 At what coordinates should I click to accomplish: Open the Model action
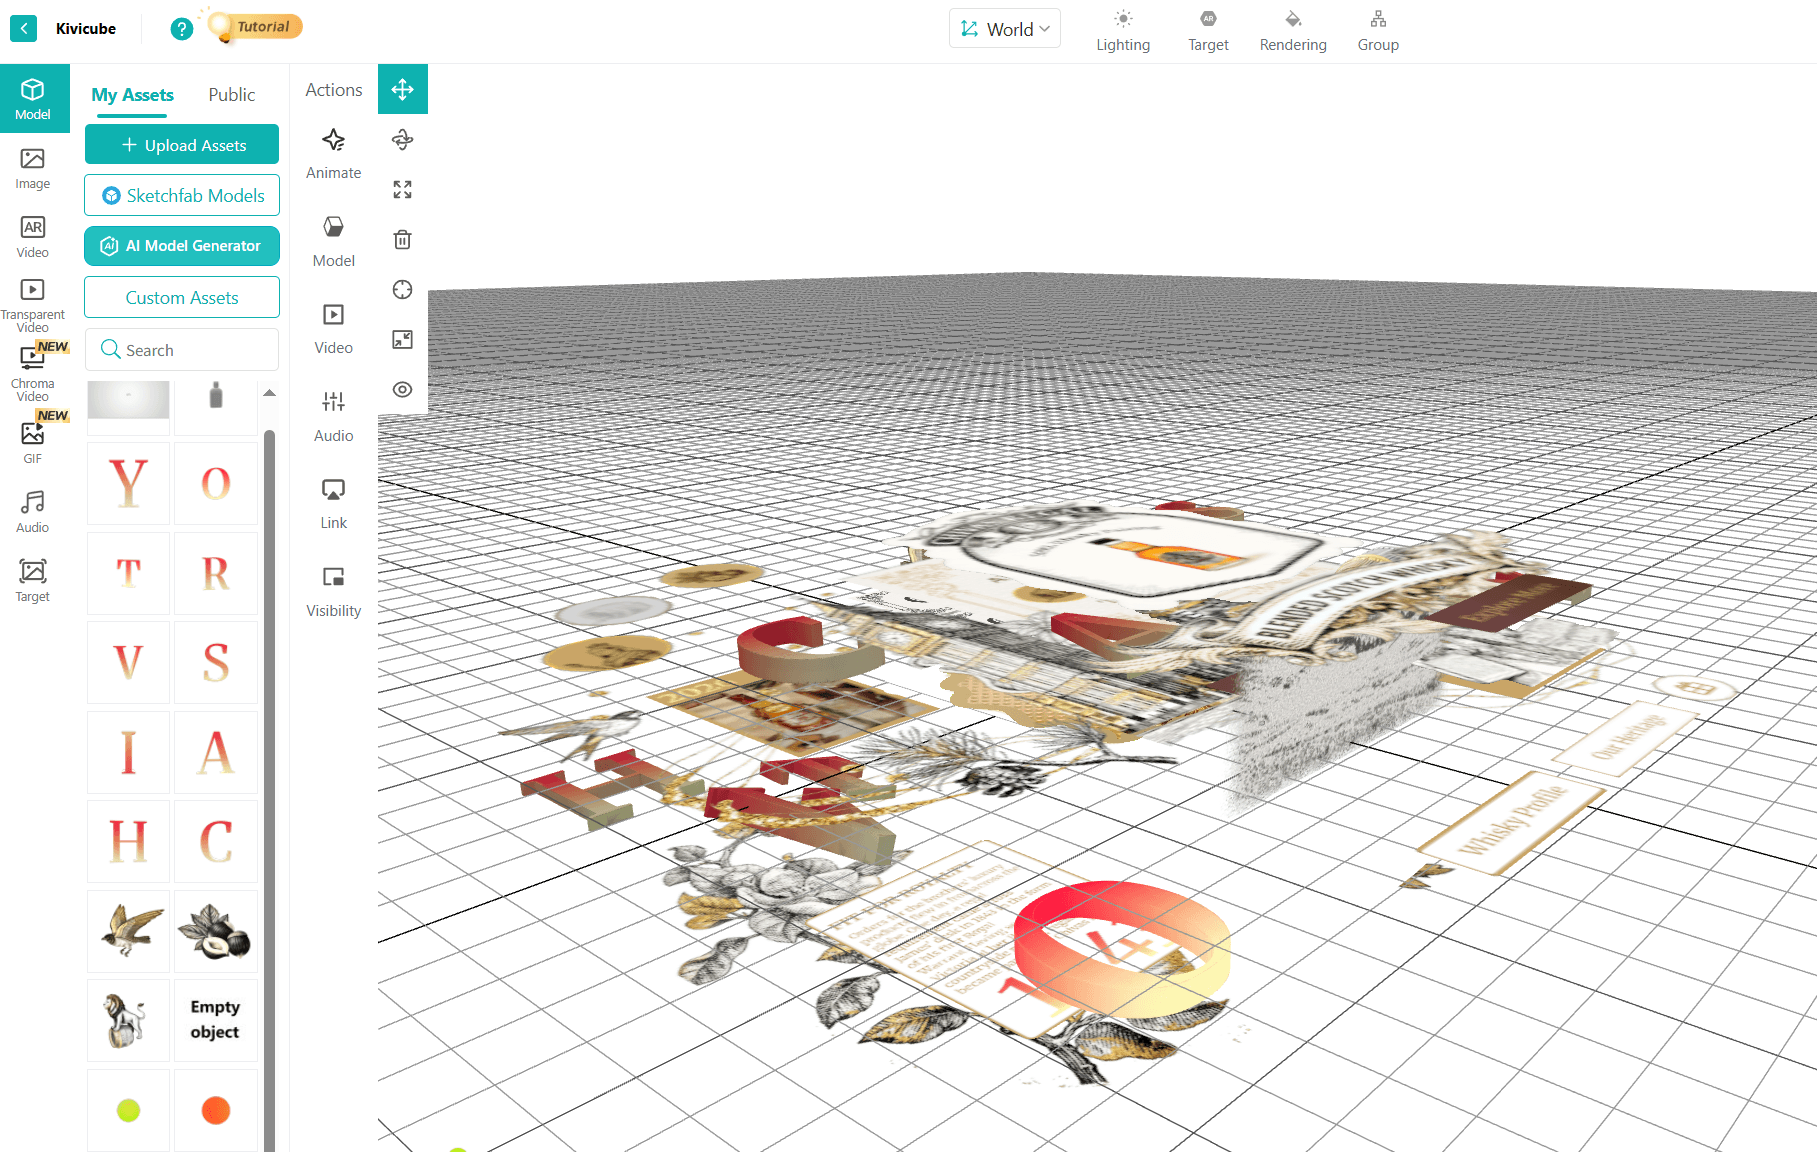334,242
